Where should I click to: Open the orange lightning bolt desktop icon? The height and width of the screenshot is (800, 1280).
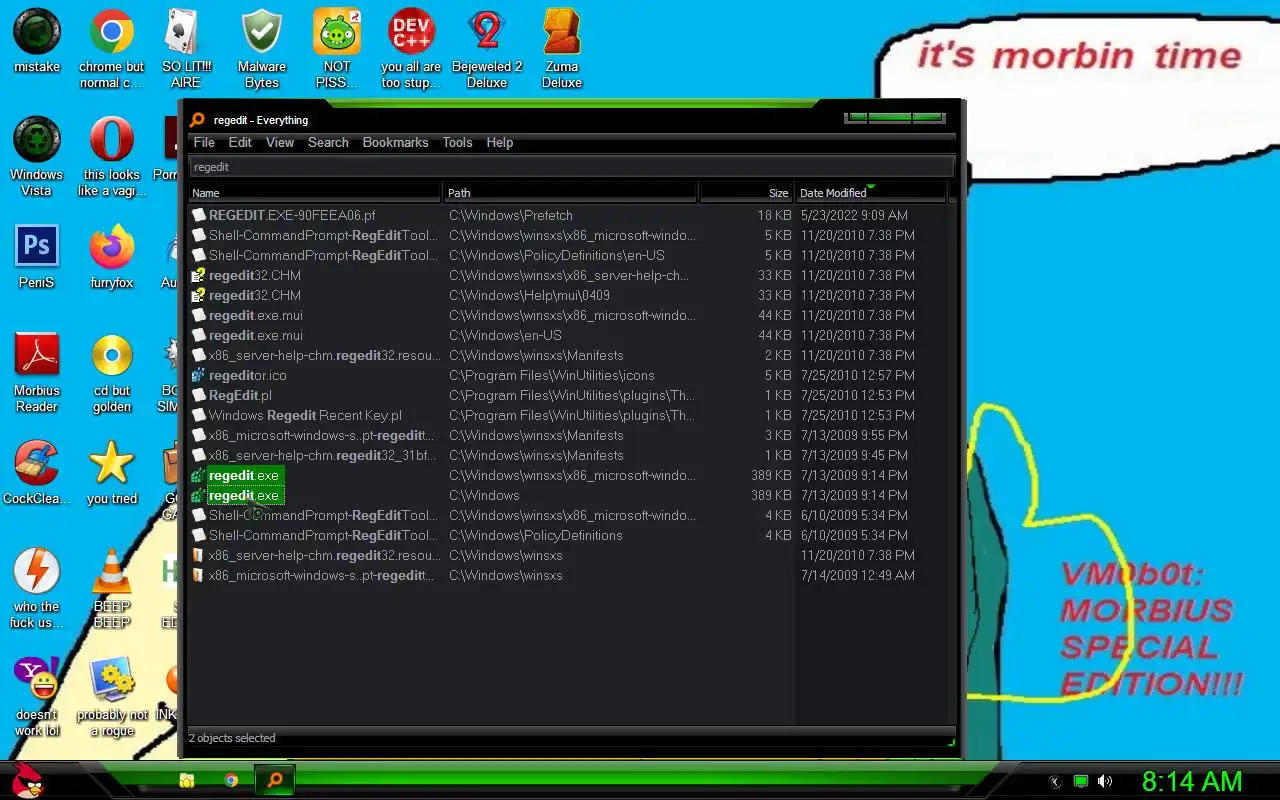(37, 587)
